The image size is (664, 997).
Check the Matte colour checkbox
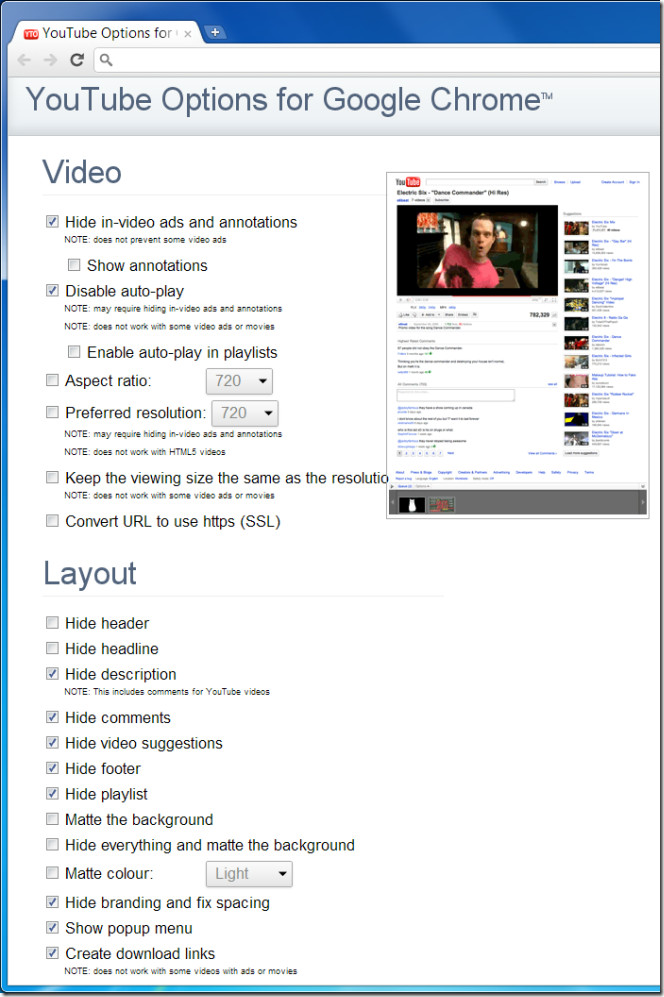pos(52,873)
